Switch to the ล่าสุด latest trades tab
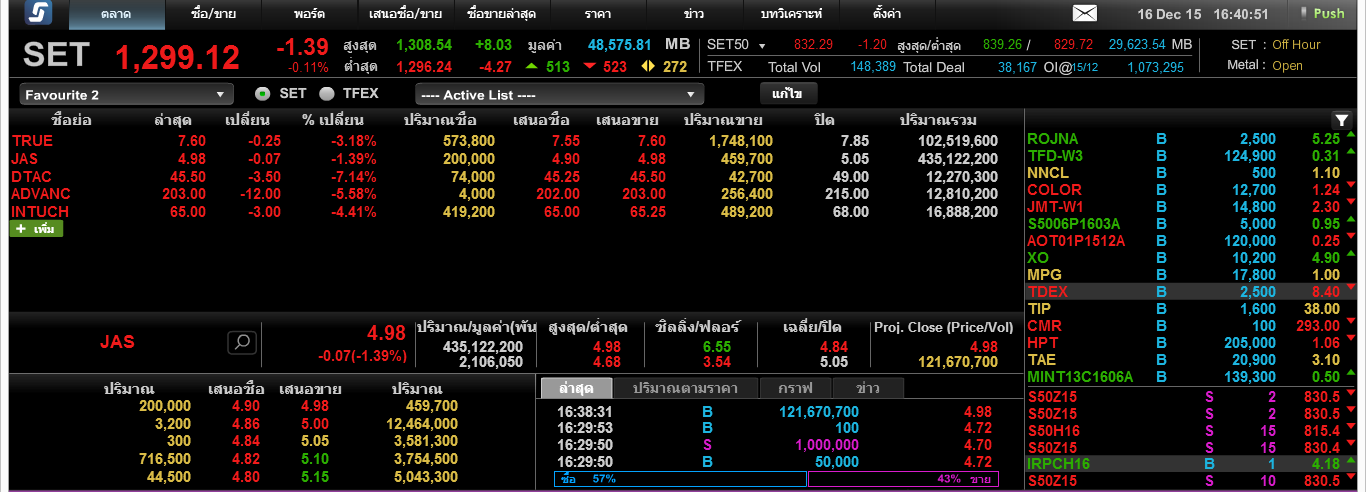1366x492 pixels. 577,388
